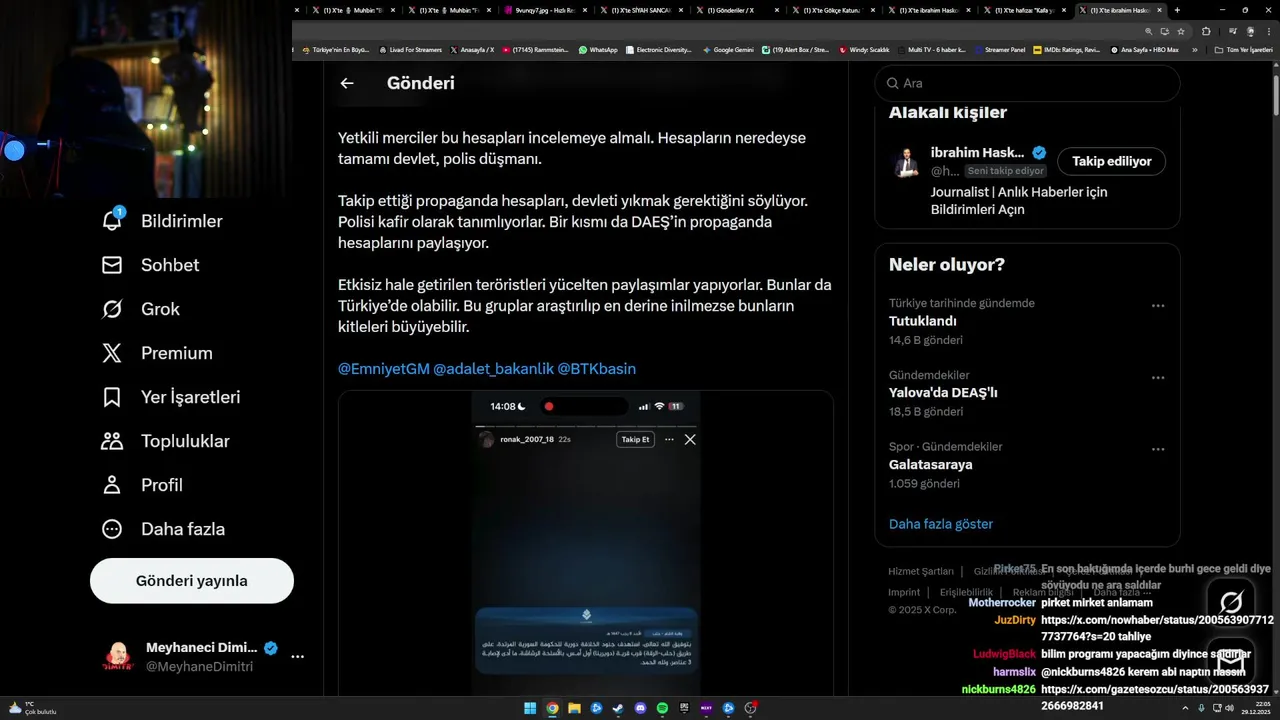
Task: Expand Daha fazla sidebar menu
Action: point(163,529)
